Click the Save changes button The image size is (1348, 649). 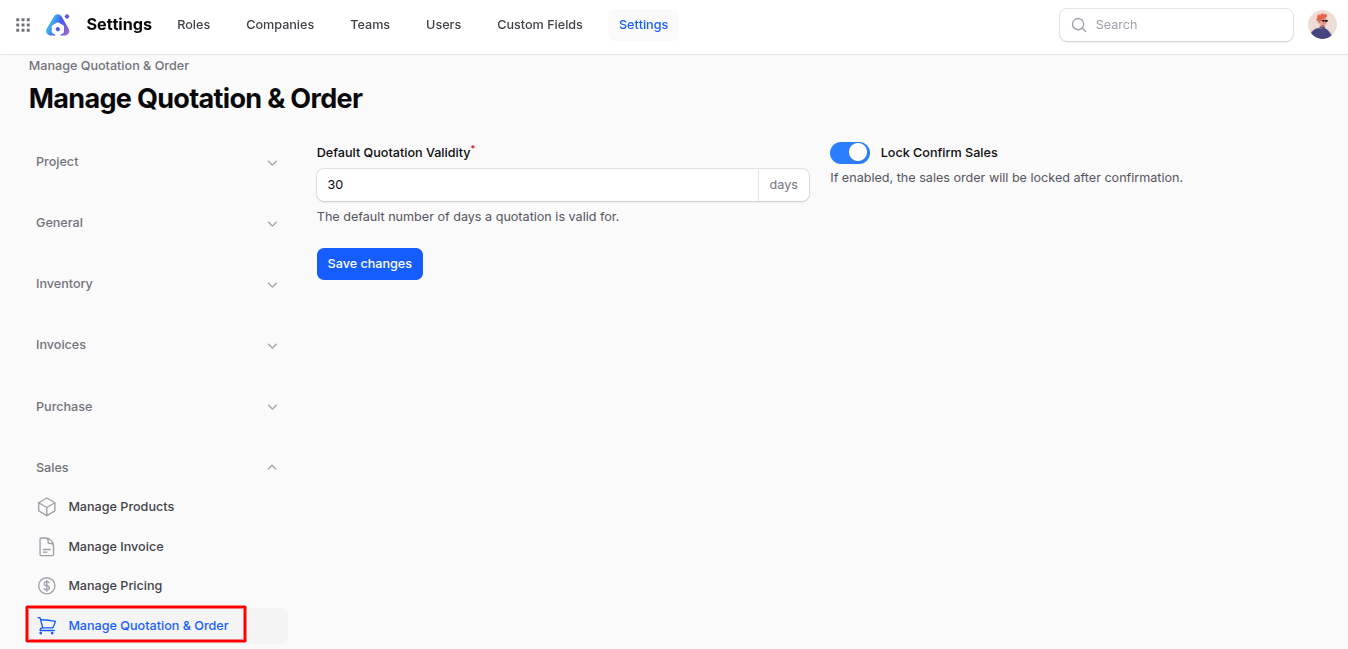click(x=369, y=263)
